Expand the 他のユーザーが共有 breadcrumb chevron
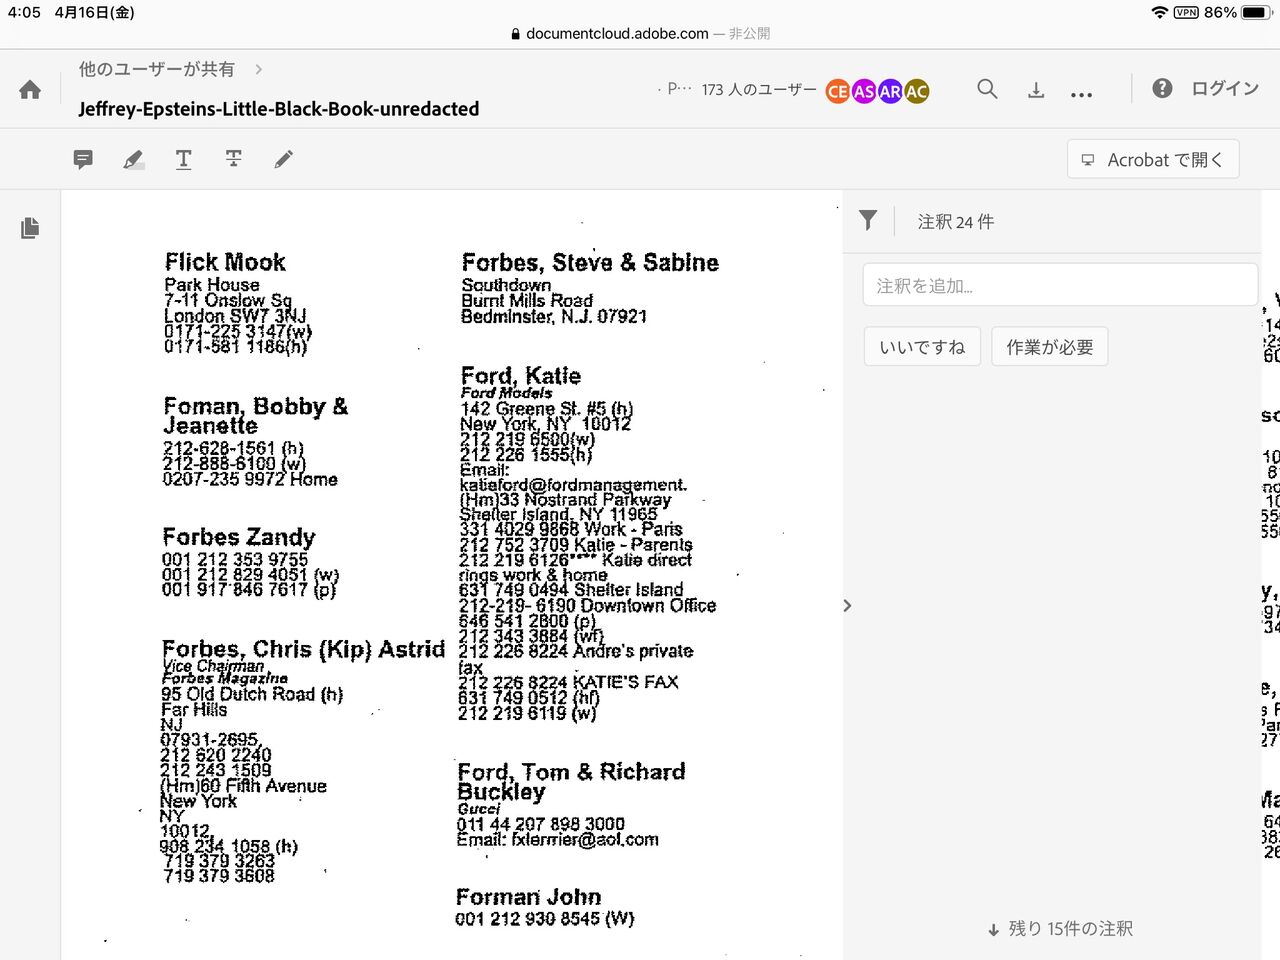The width and height of the screenshot is (1280, 960). click(259, 69)
